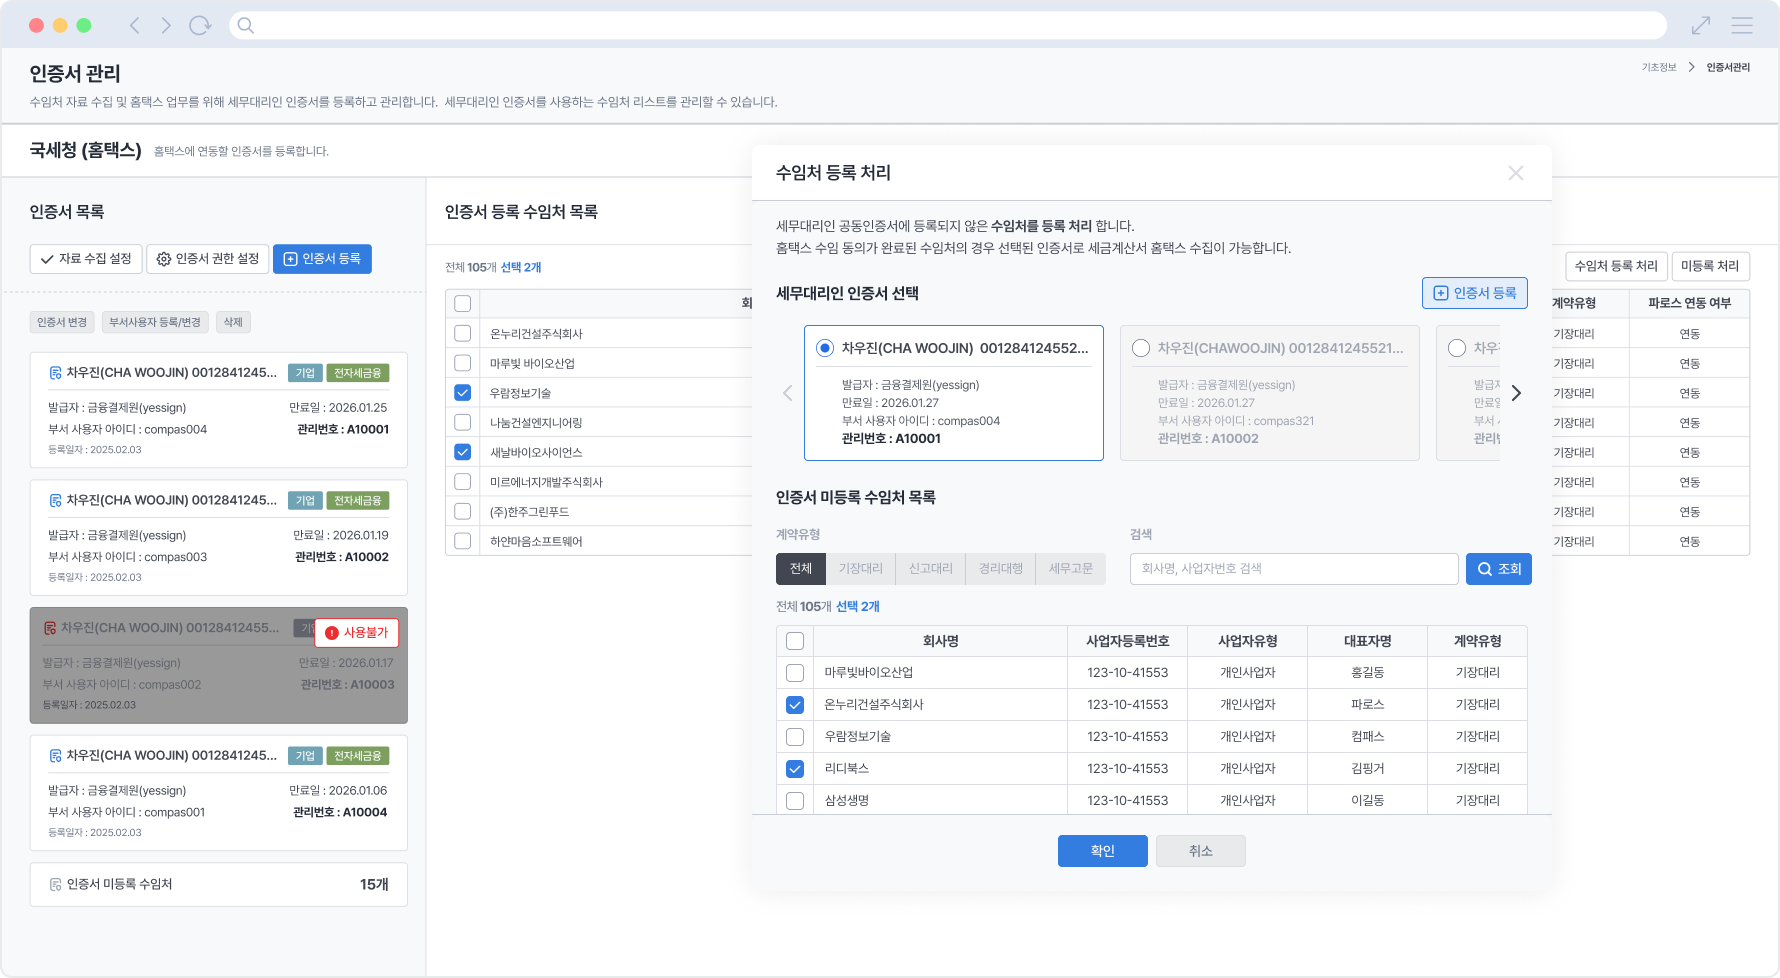The height and width of the screenshot is (978, 1780).
Task: Click the 조회 magnifier search button
Action: [1498, 568]
